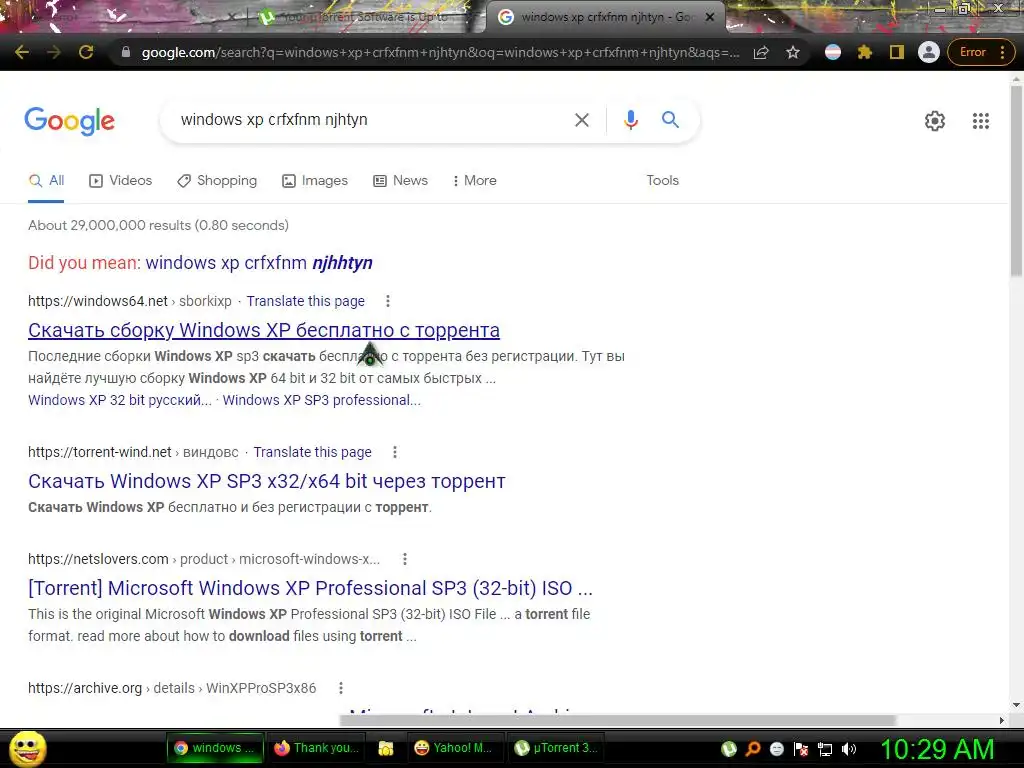The width and height of the screenshot is (1024, 768).
Task: Switch to the News results tab
Action: [x=400, y=181]
